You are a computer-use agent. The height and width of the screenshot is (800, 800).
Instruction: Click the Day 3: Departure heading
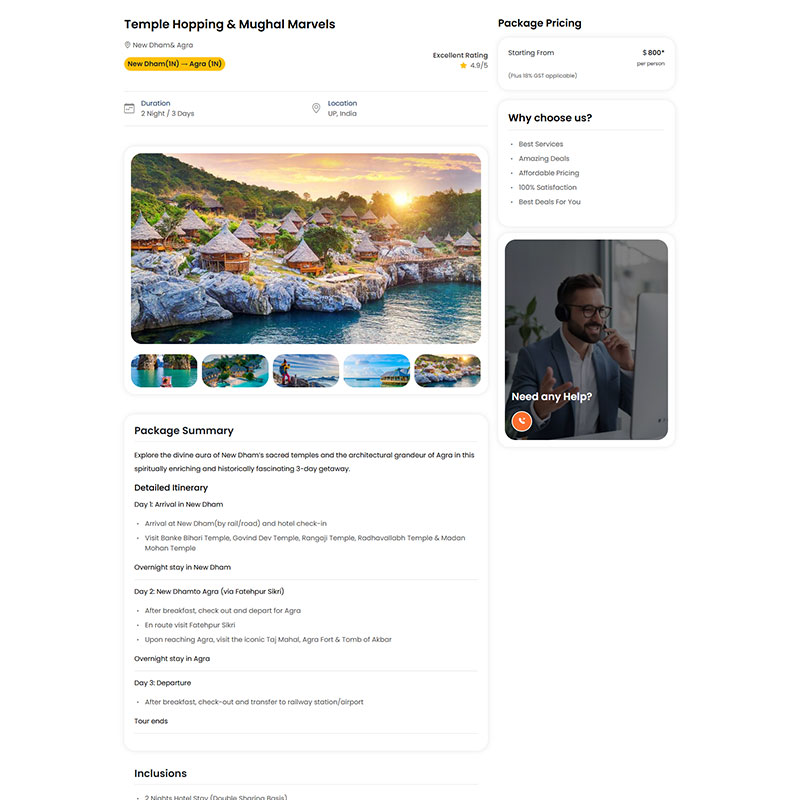(162, 683)
